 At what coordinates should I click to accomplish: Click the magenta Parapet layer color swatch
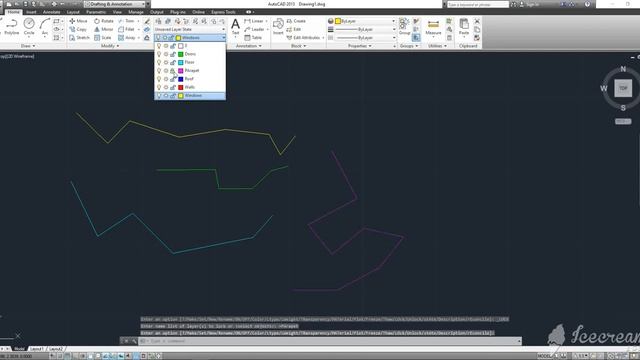coord(180,71)
